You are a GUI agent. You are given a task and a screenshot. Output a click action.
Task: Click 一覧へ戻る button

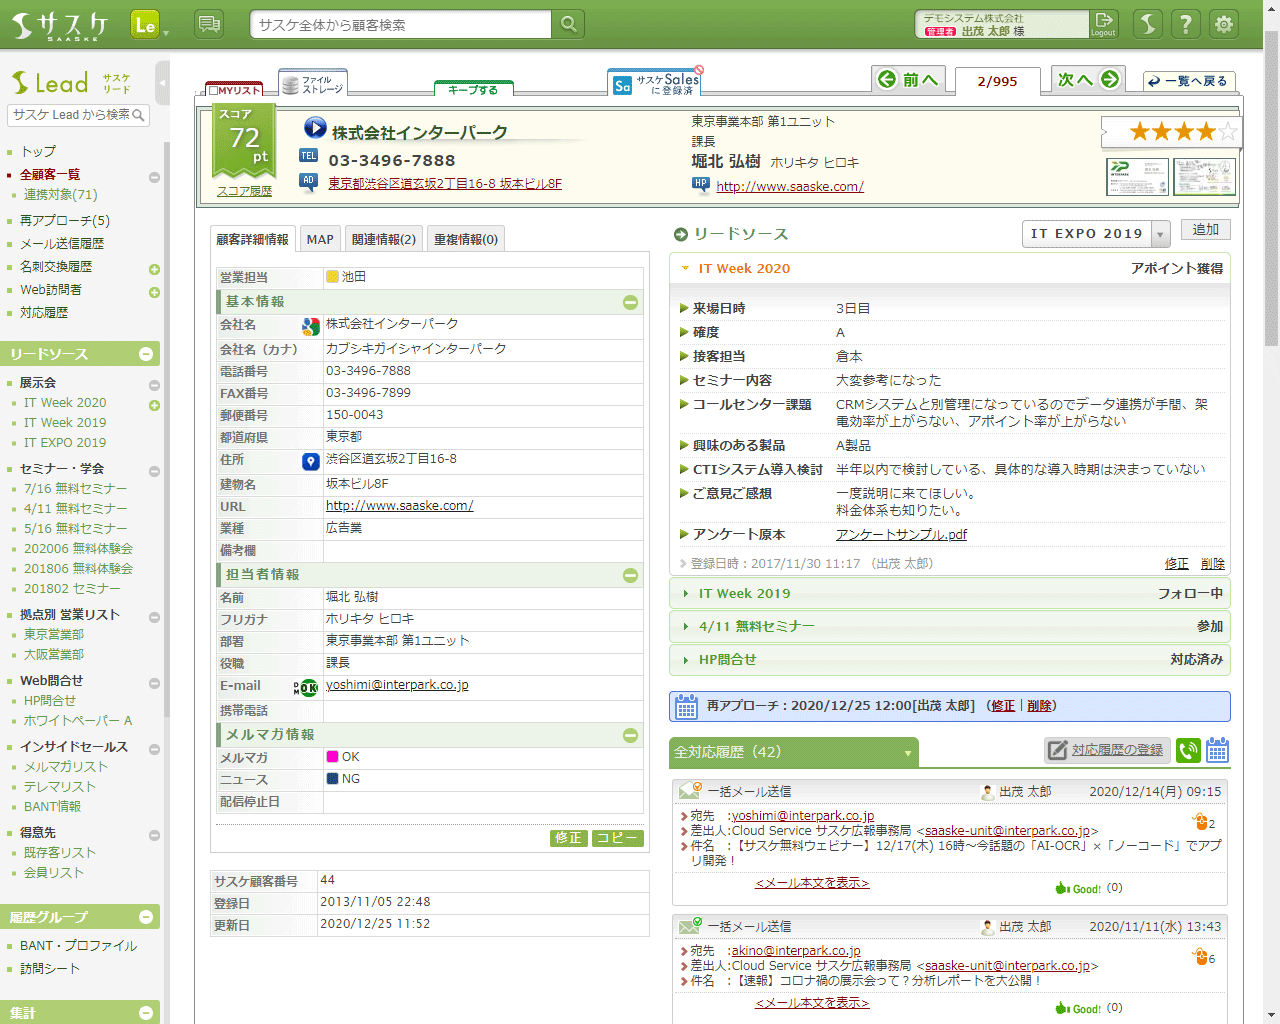point(1189,81)
